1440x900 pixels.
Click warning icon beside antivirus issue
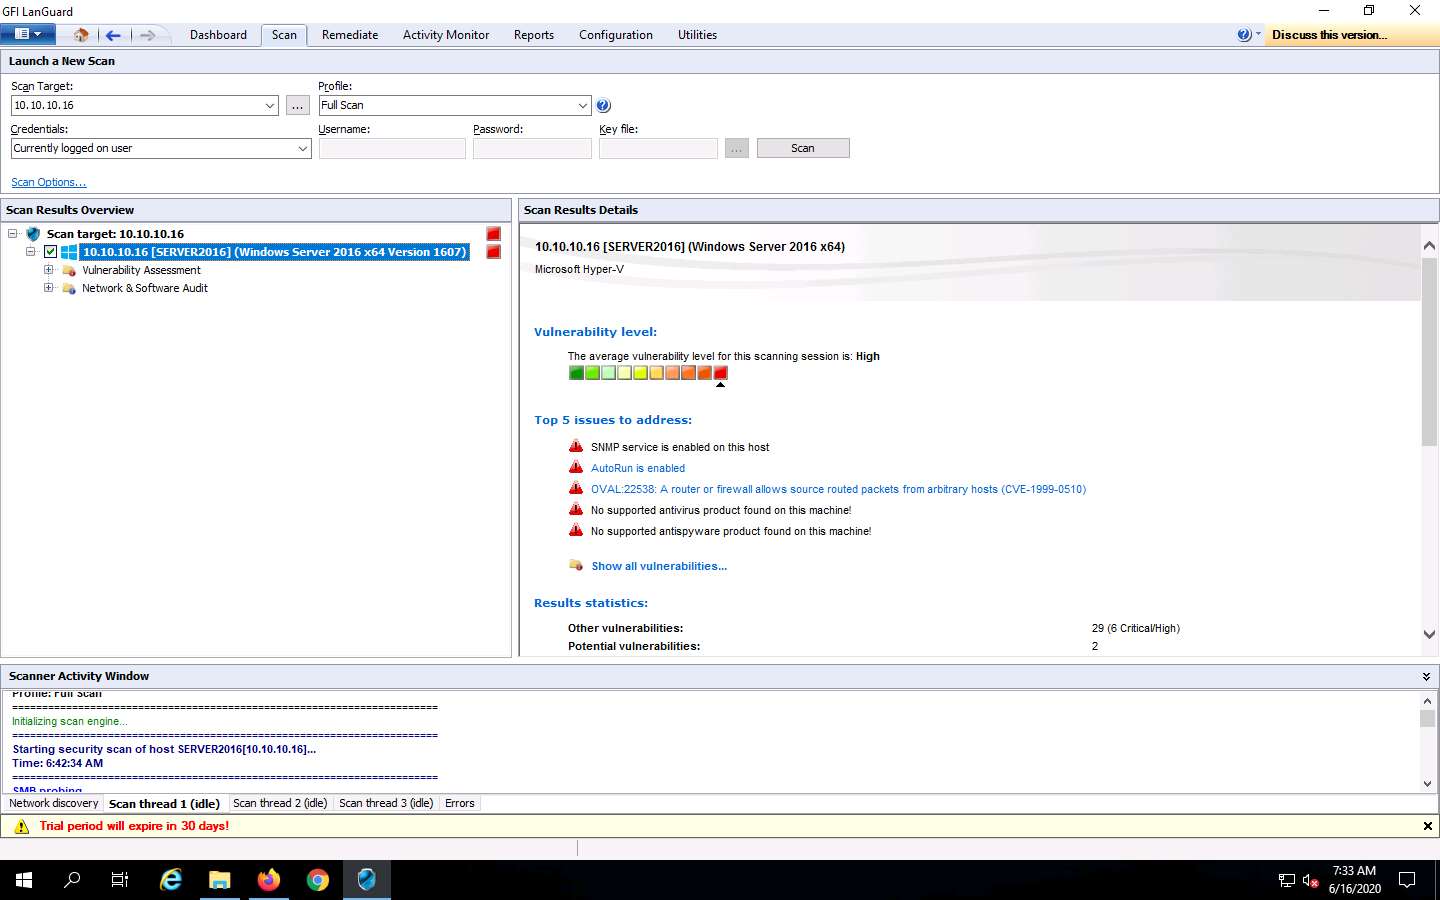576,509
